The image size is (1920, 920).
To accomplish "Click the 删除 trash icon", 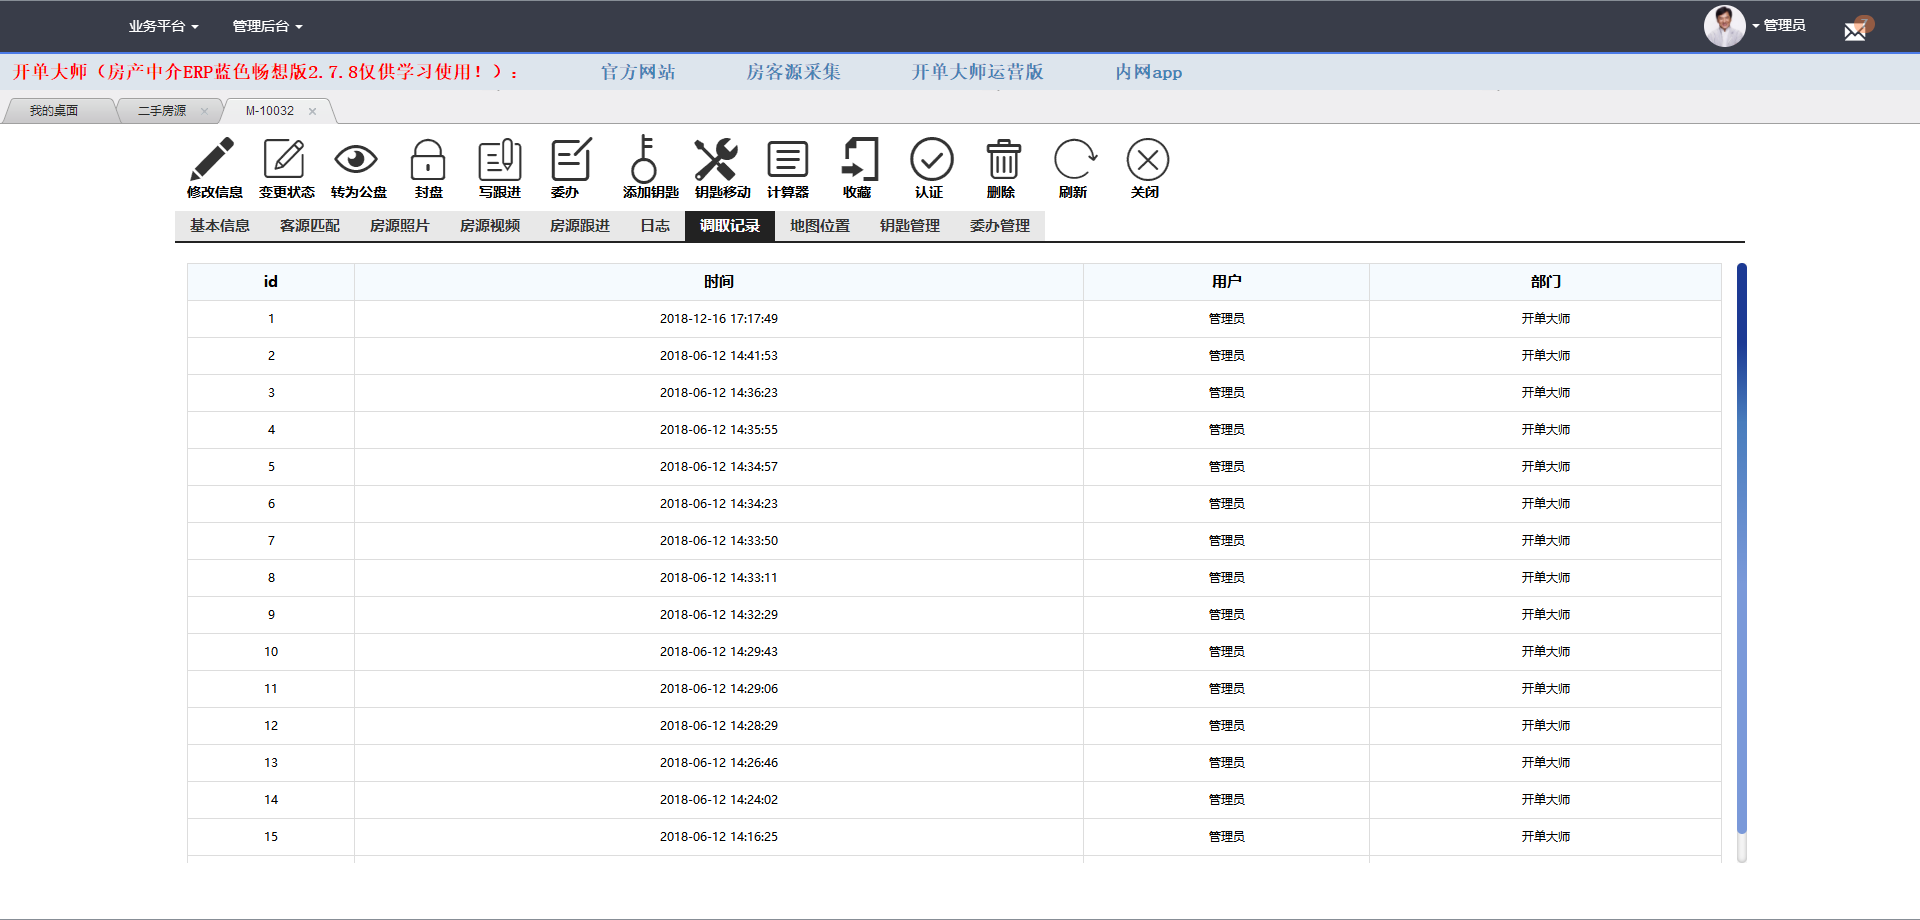I will point(1004,159).
